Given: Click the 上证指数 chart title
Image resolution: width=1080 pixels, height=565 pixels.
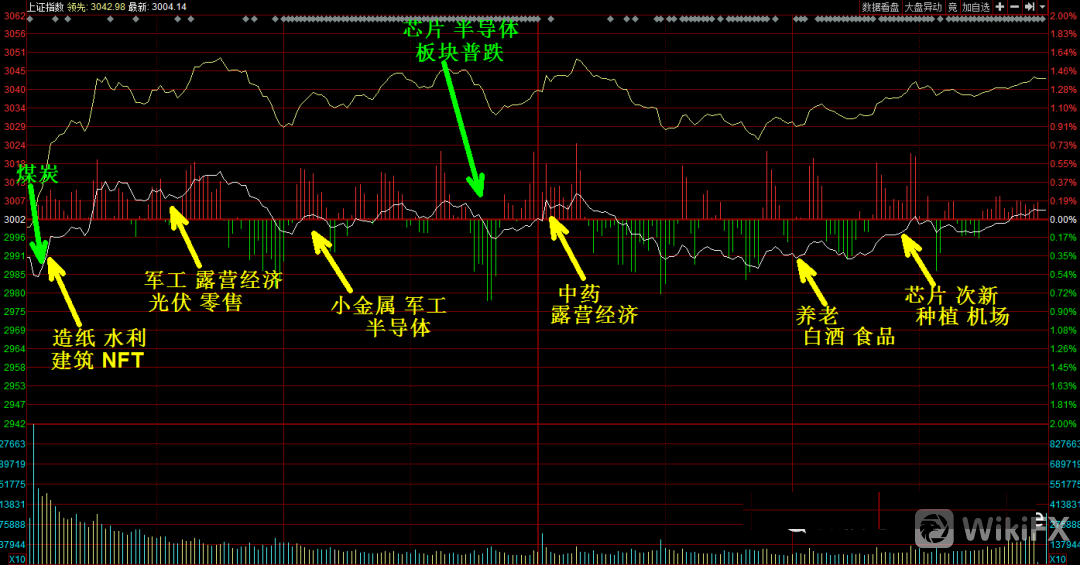Looking at the screenshot, I should pos(45,7).
